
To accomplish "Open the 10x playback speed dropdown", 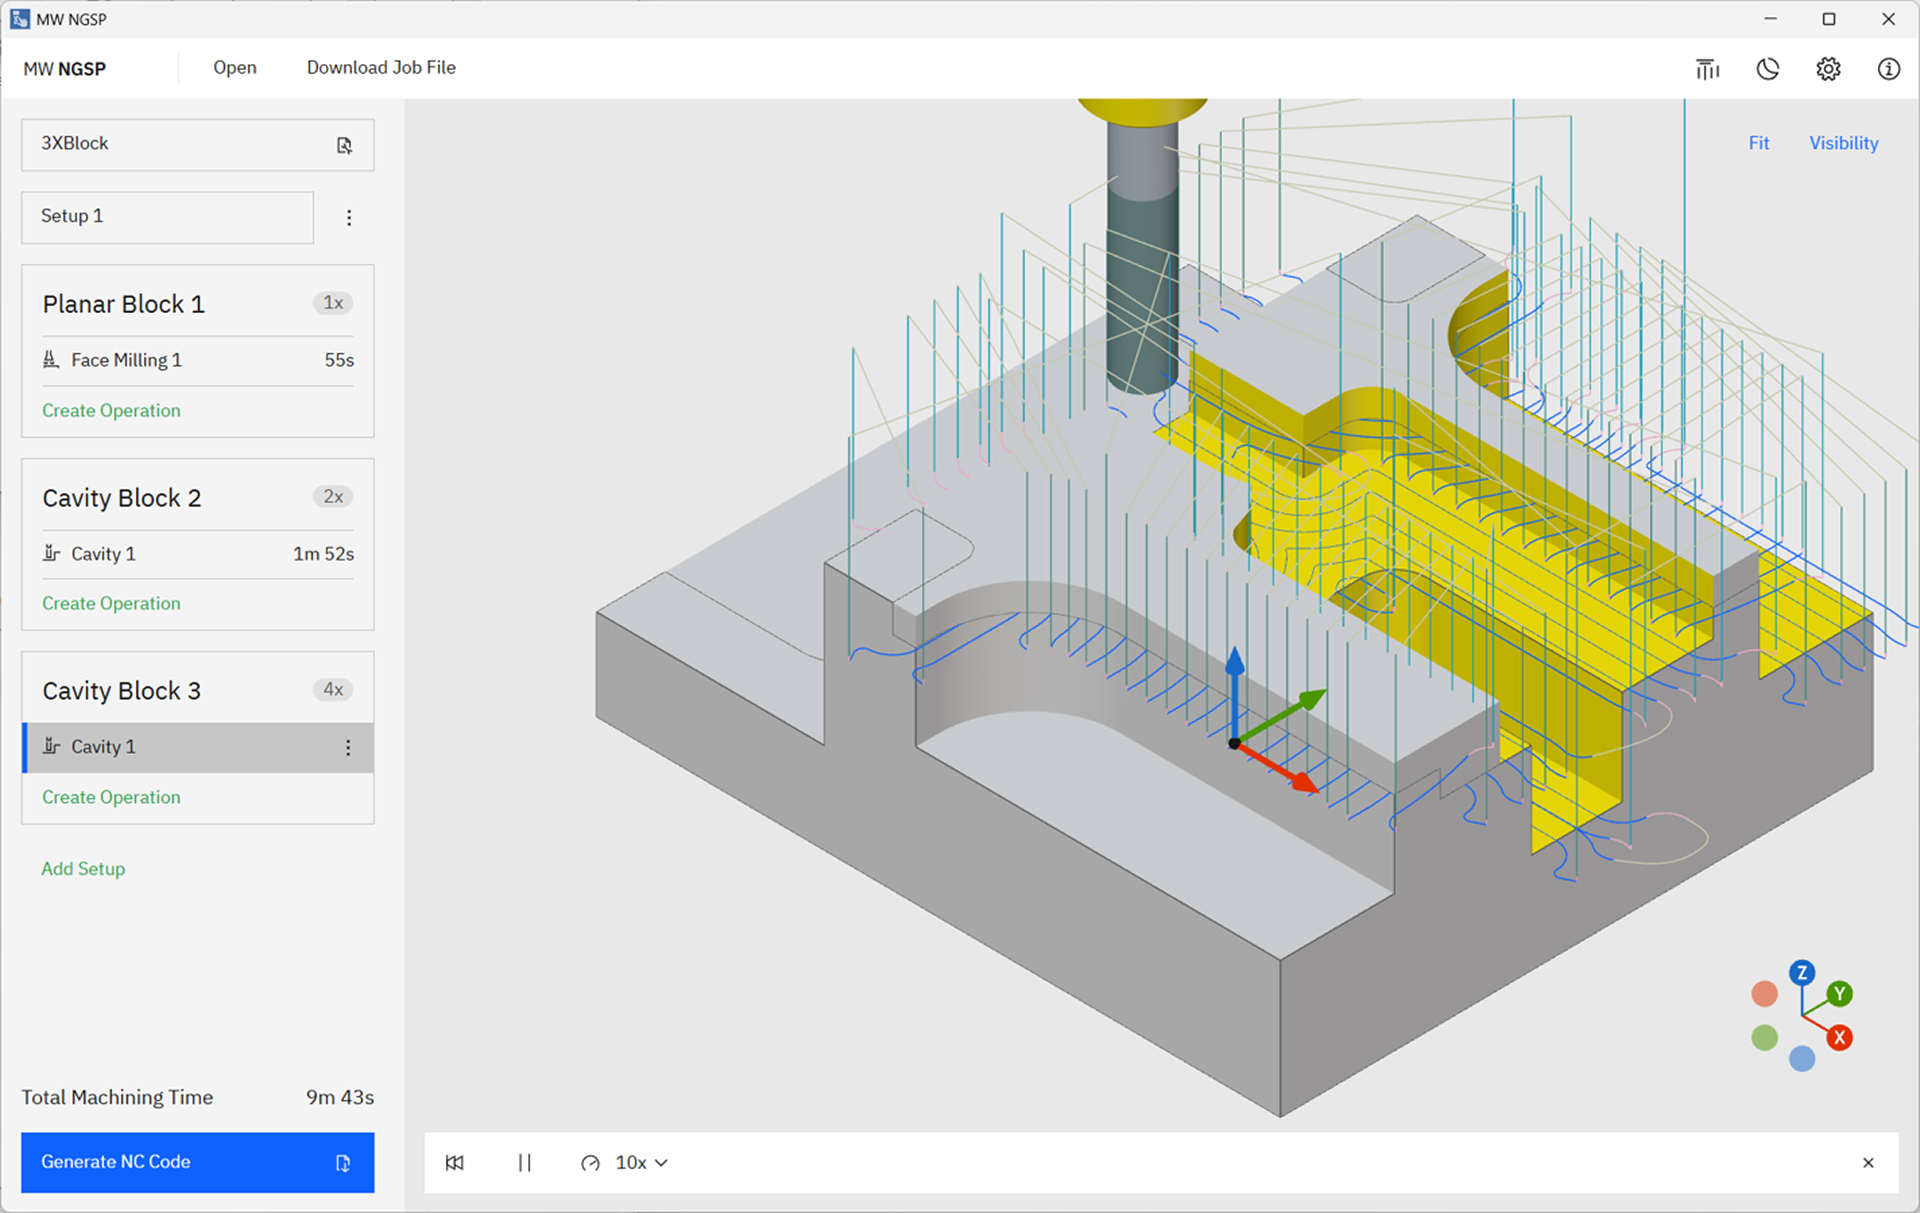I will coord(641,1163).
